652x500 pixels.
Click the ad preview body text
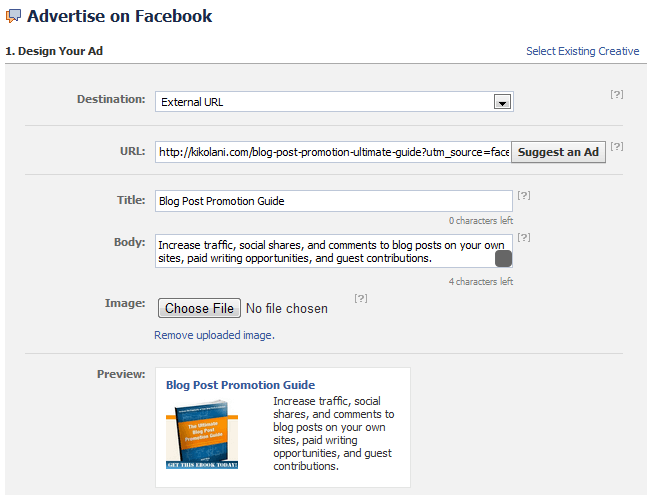(x=334, y=433)
